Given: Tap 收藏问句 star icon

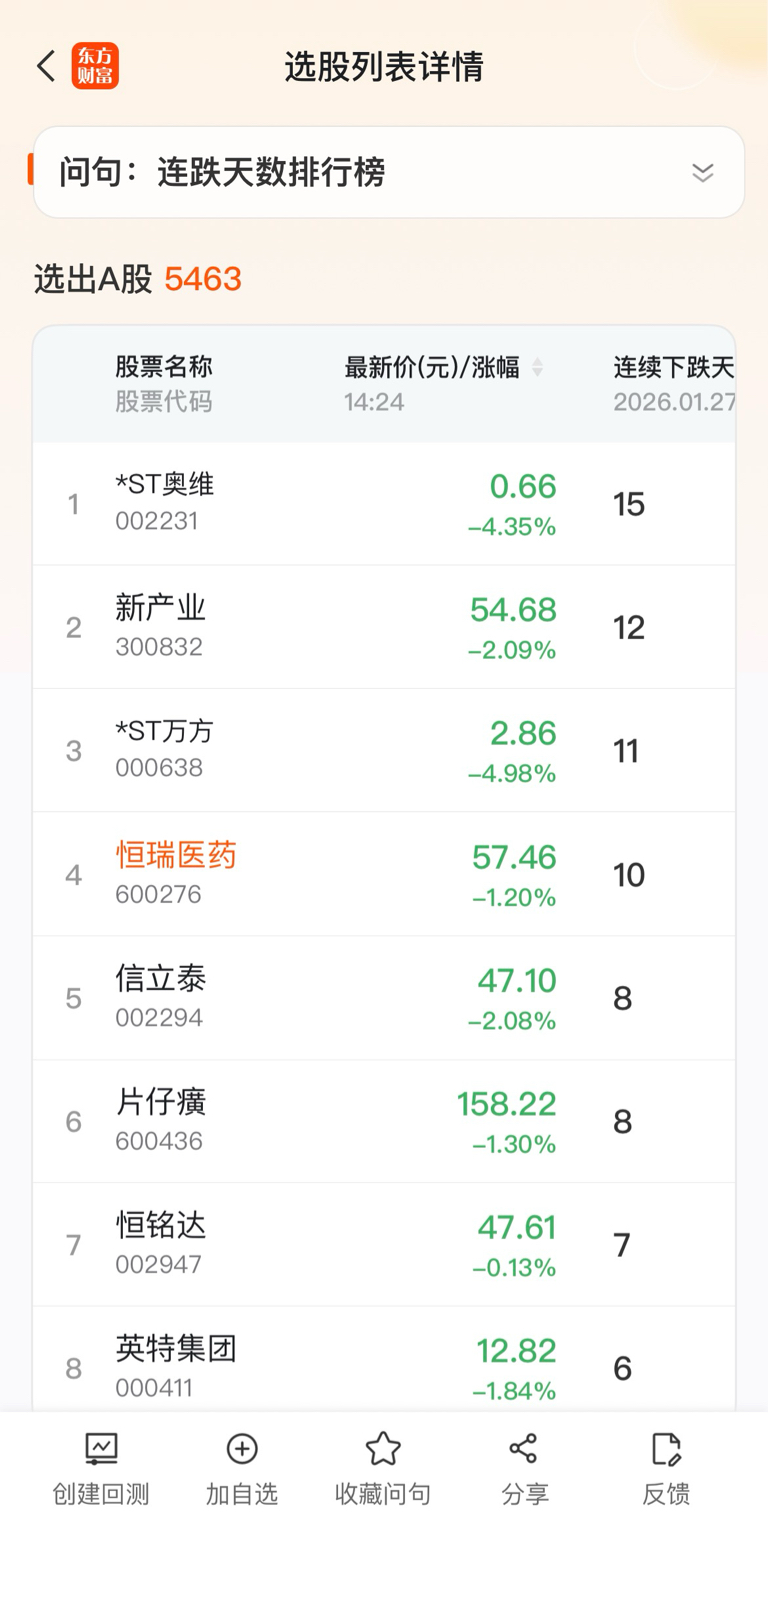Looking at the screenshot, I should pos(383,1448).
